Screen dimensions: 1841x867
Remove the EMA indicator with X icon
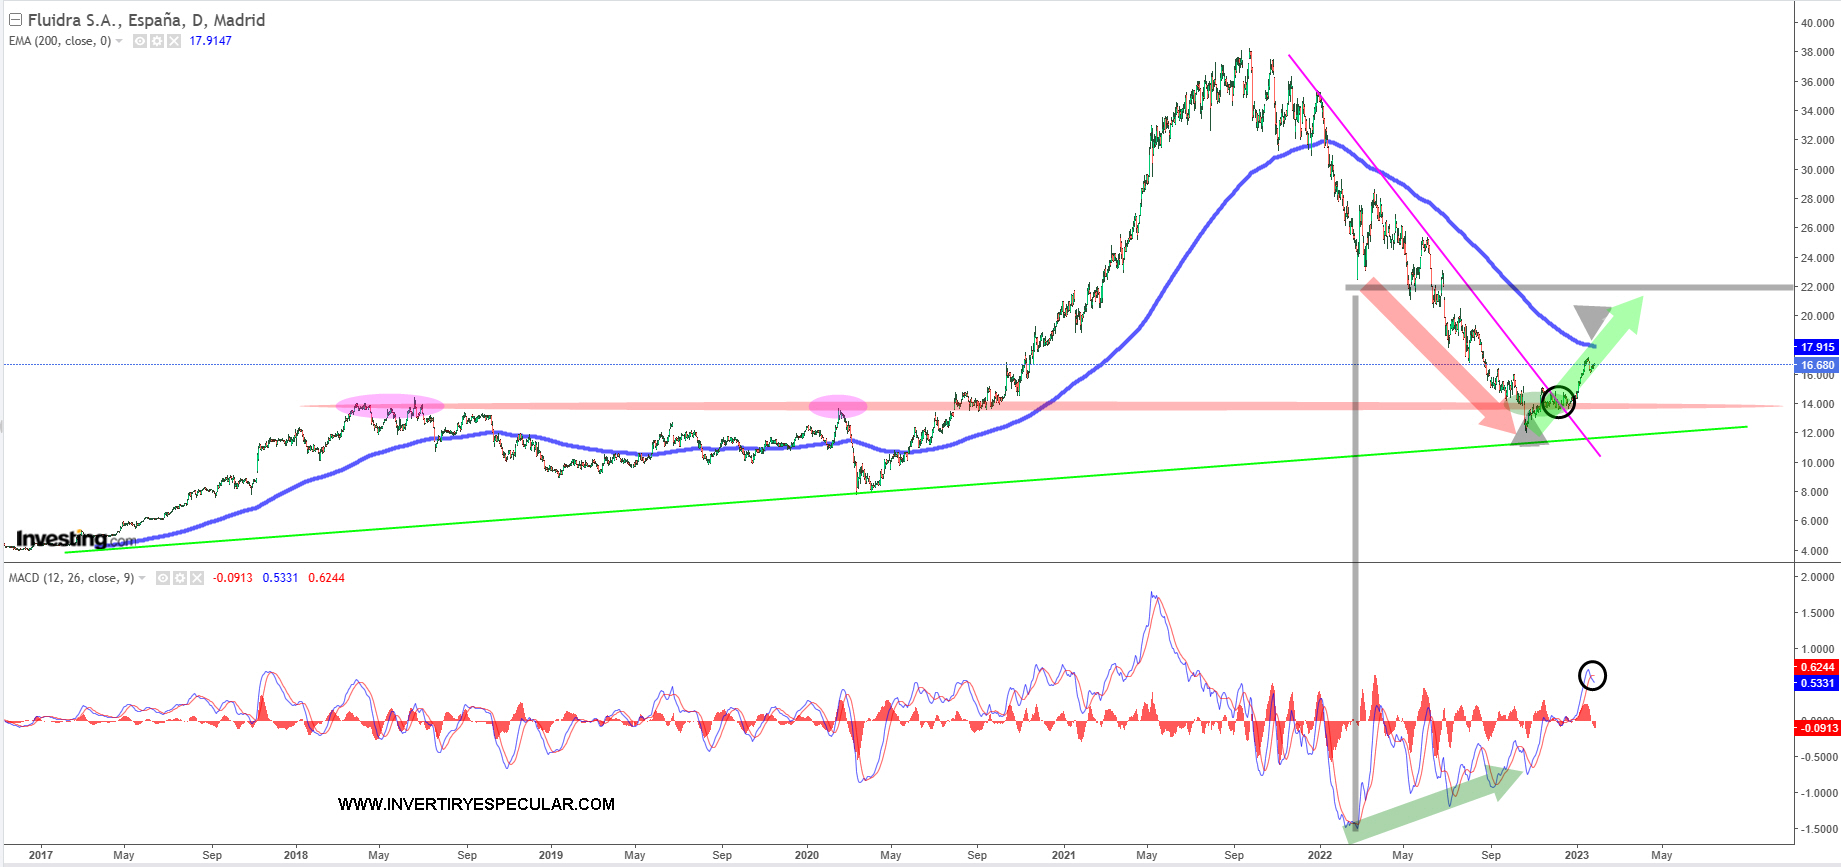click(174, 41)
